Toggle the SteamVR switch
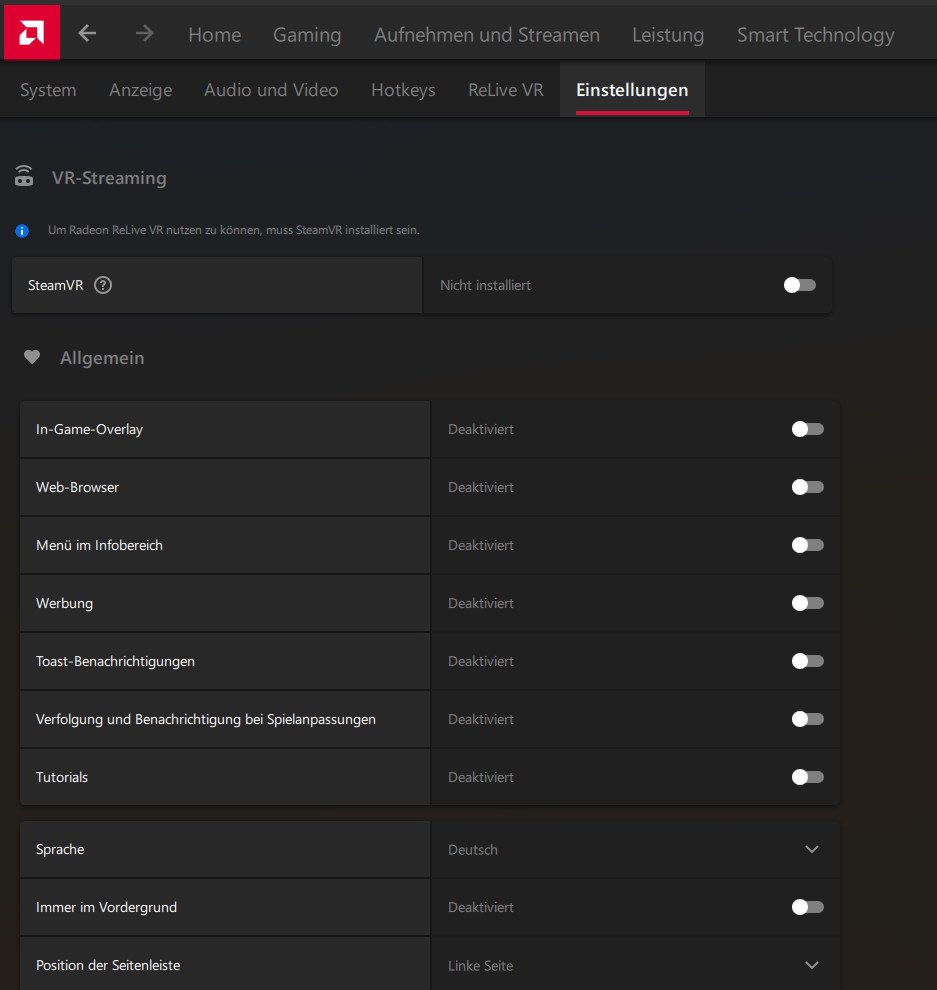937x990 pixels. tap(799, 285)
